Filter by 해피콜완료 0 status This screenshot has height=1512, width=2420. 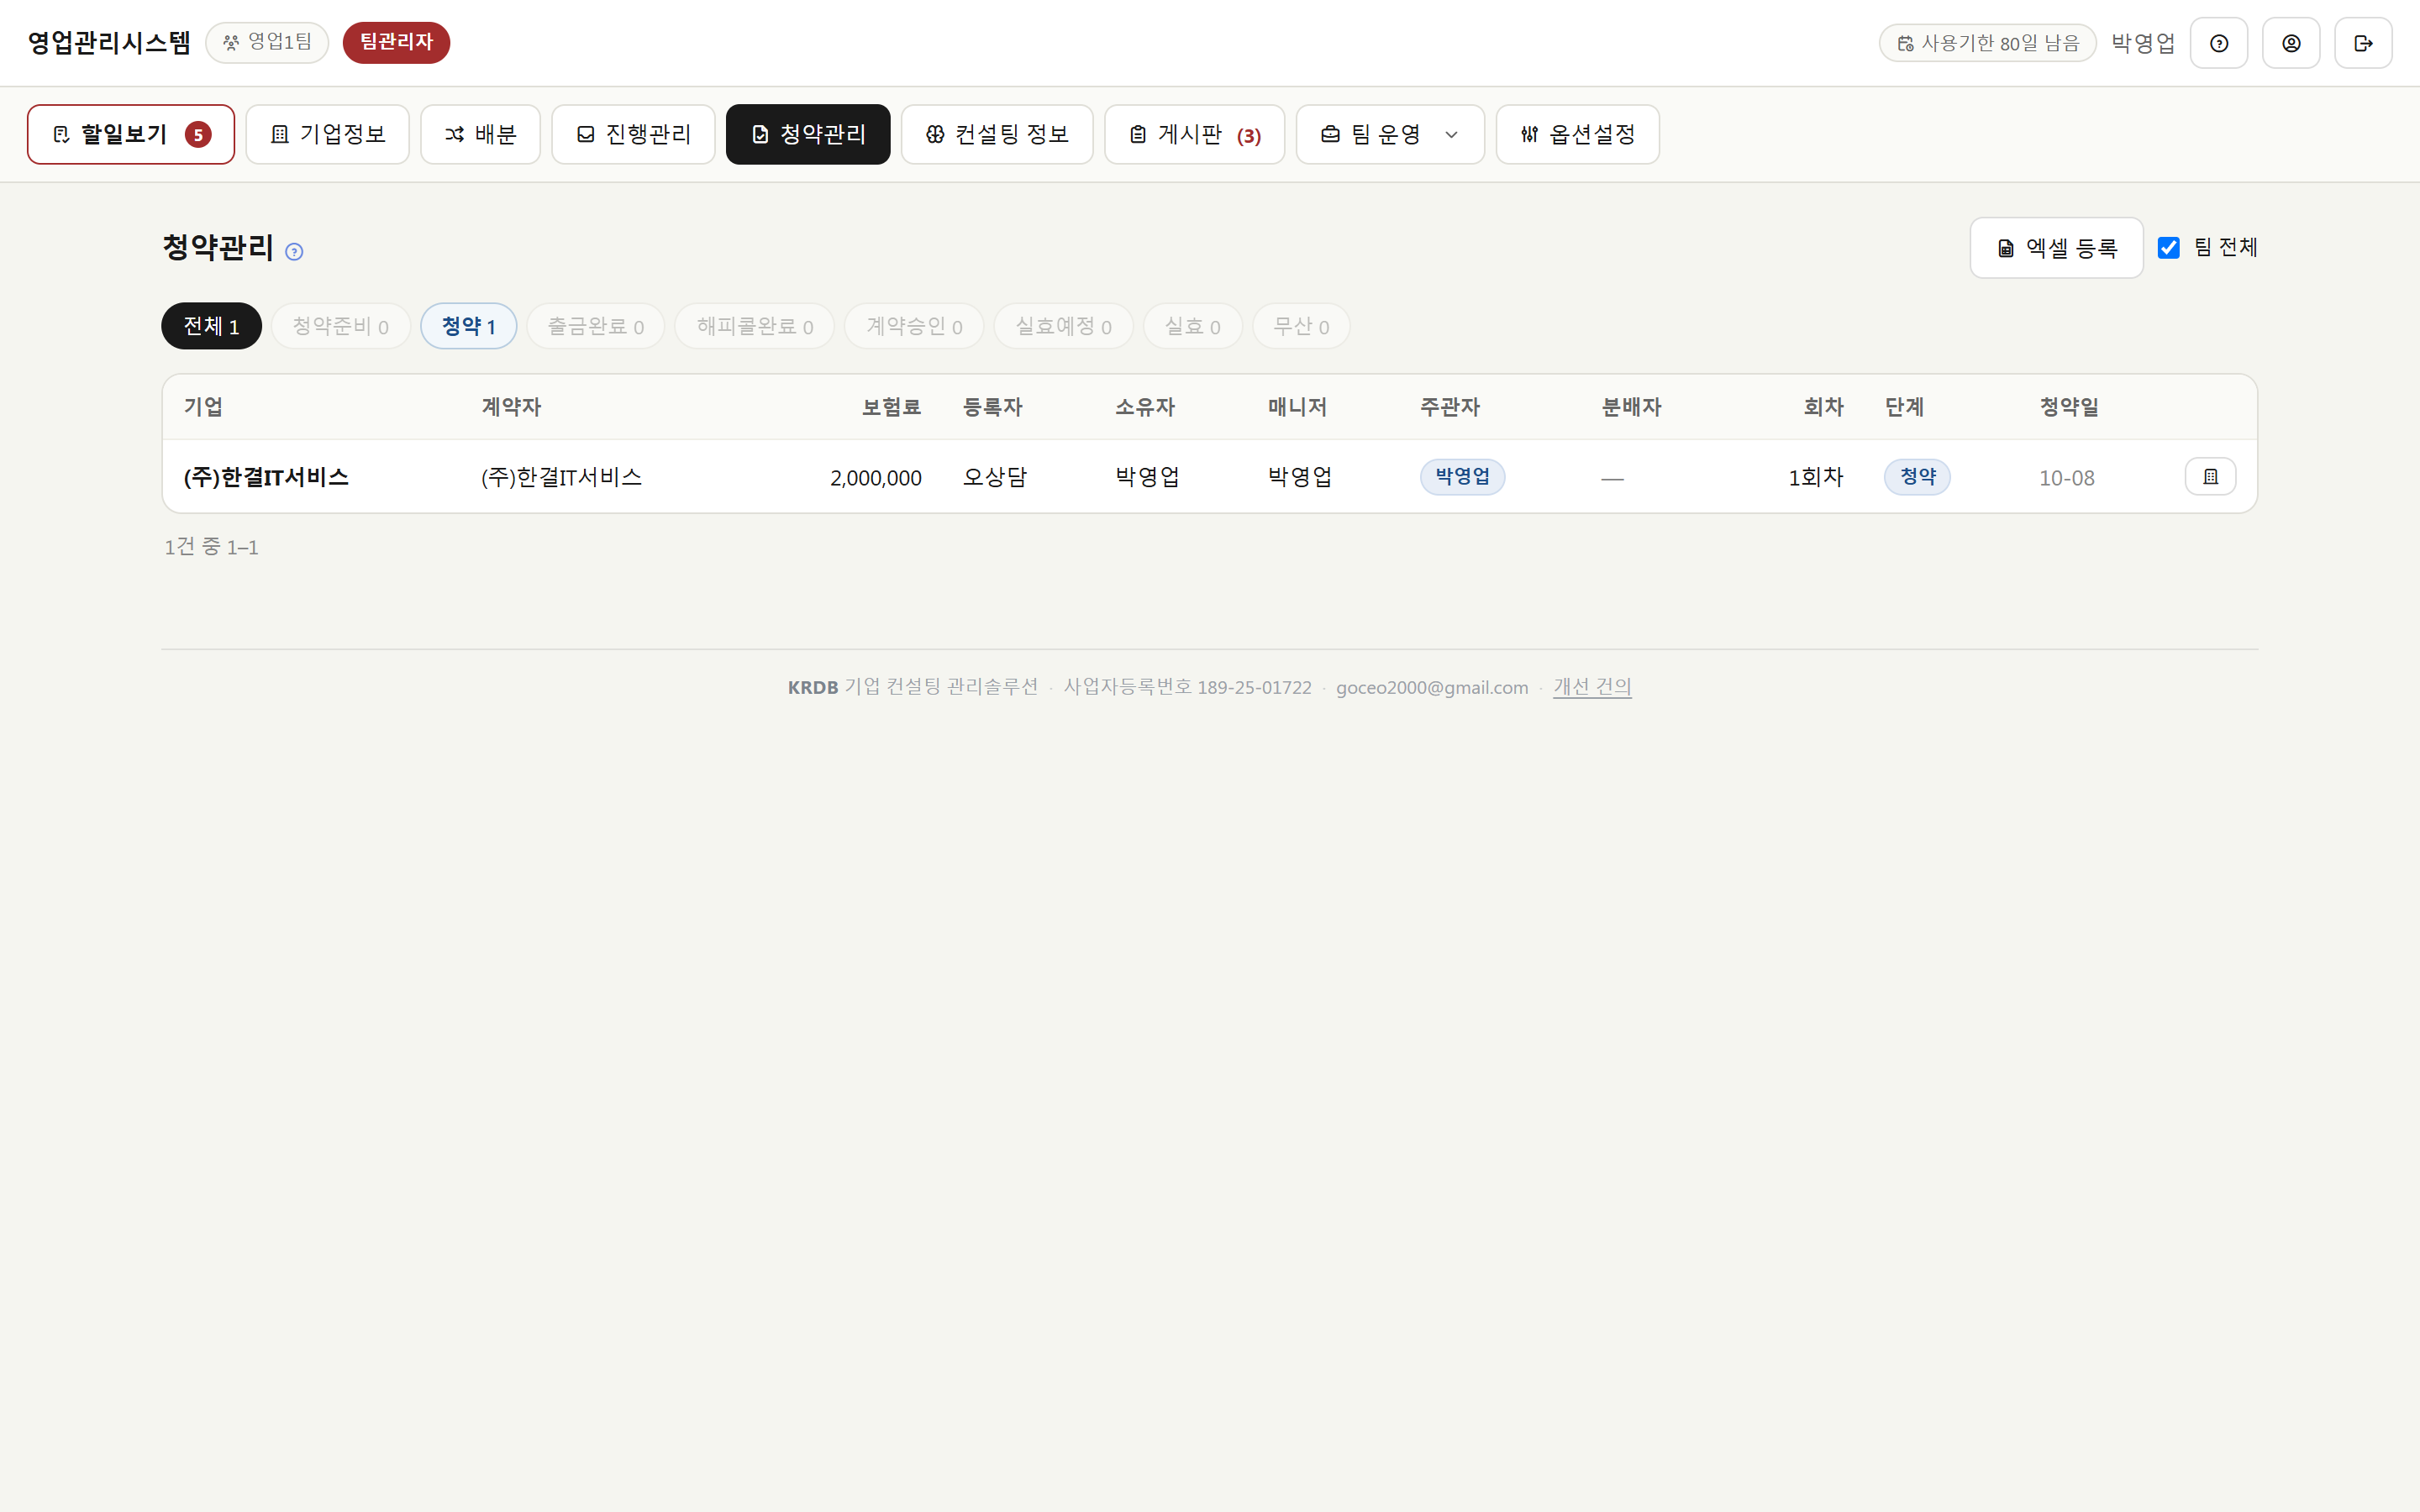tap(755, 326)
